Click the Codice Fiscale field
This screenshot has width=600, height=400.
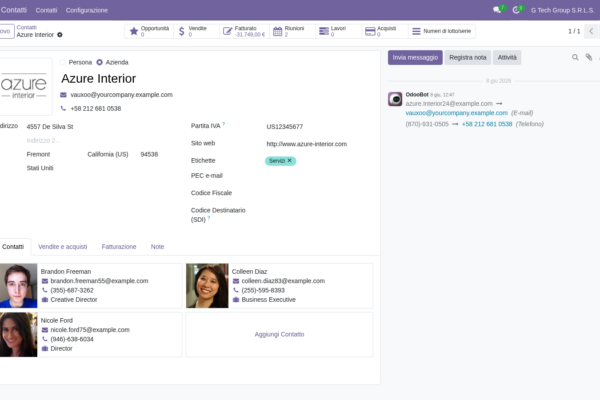coord(319,193)
